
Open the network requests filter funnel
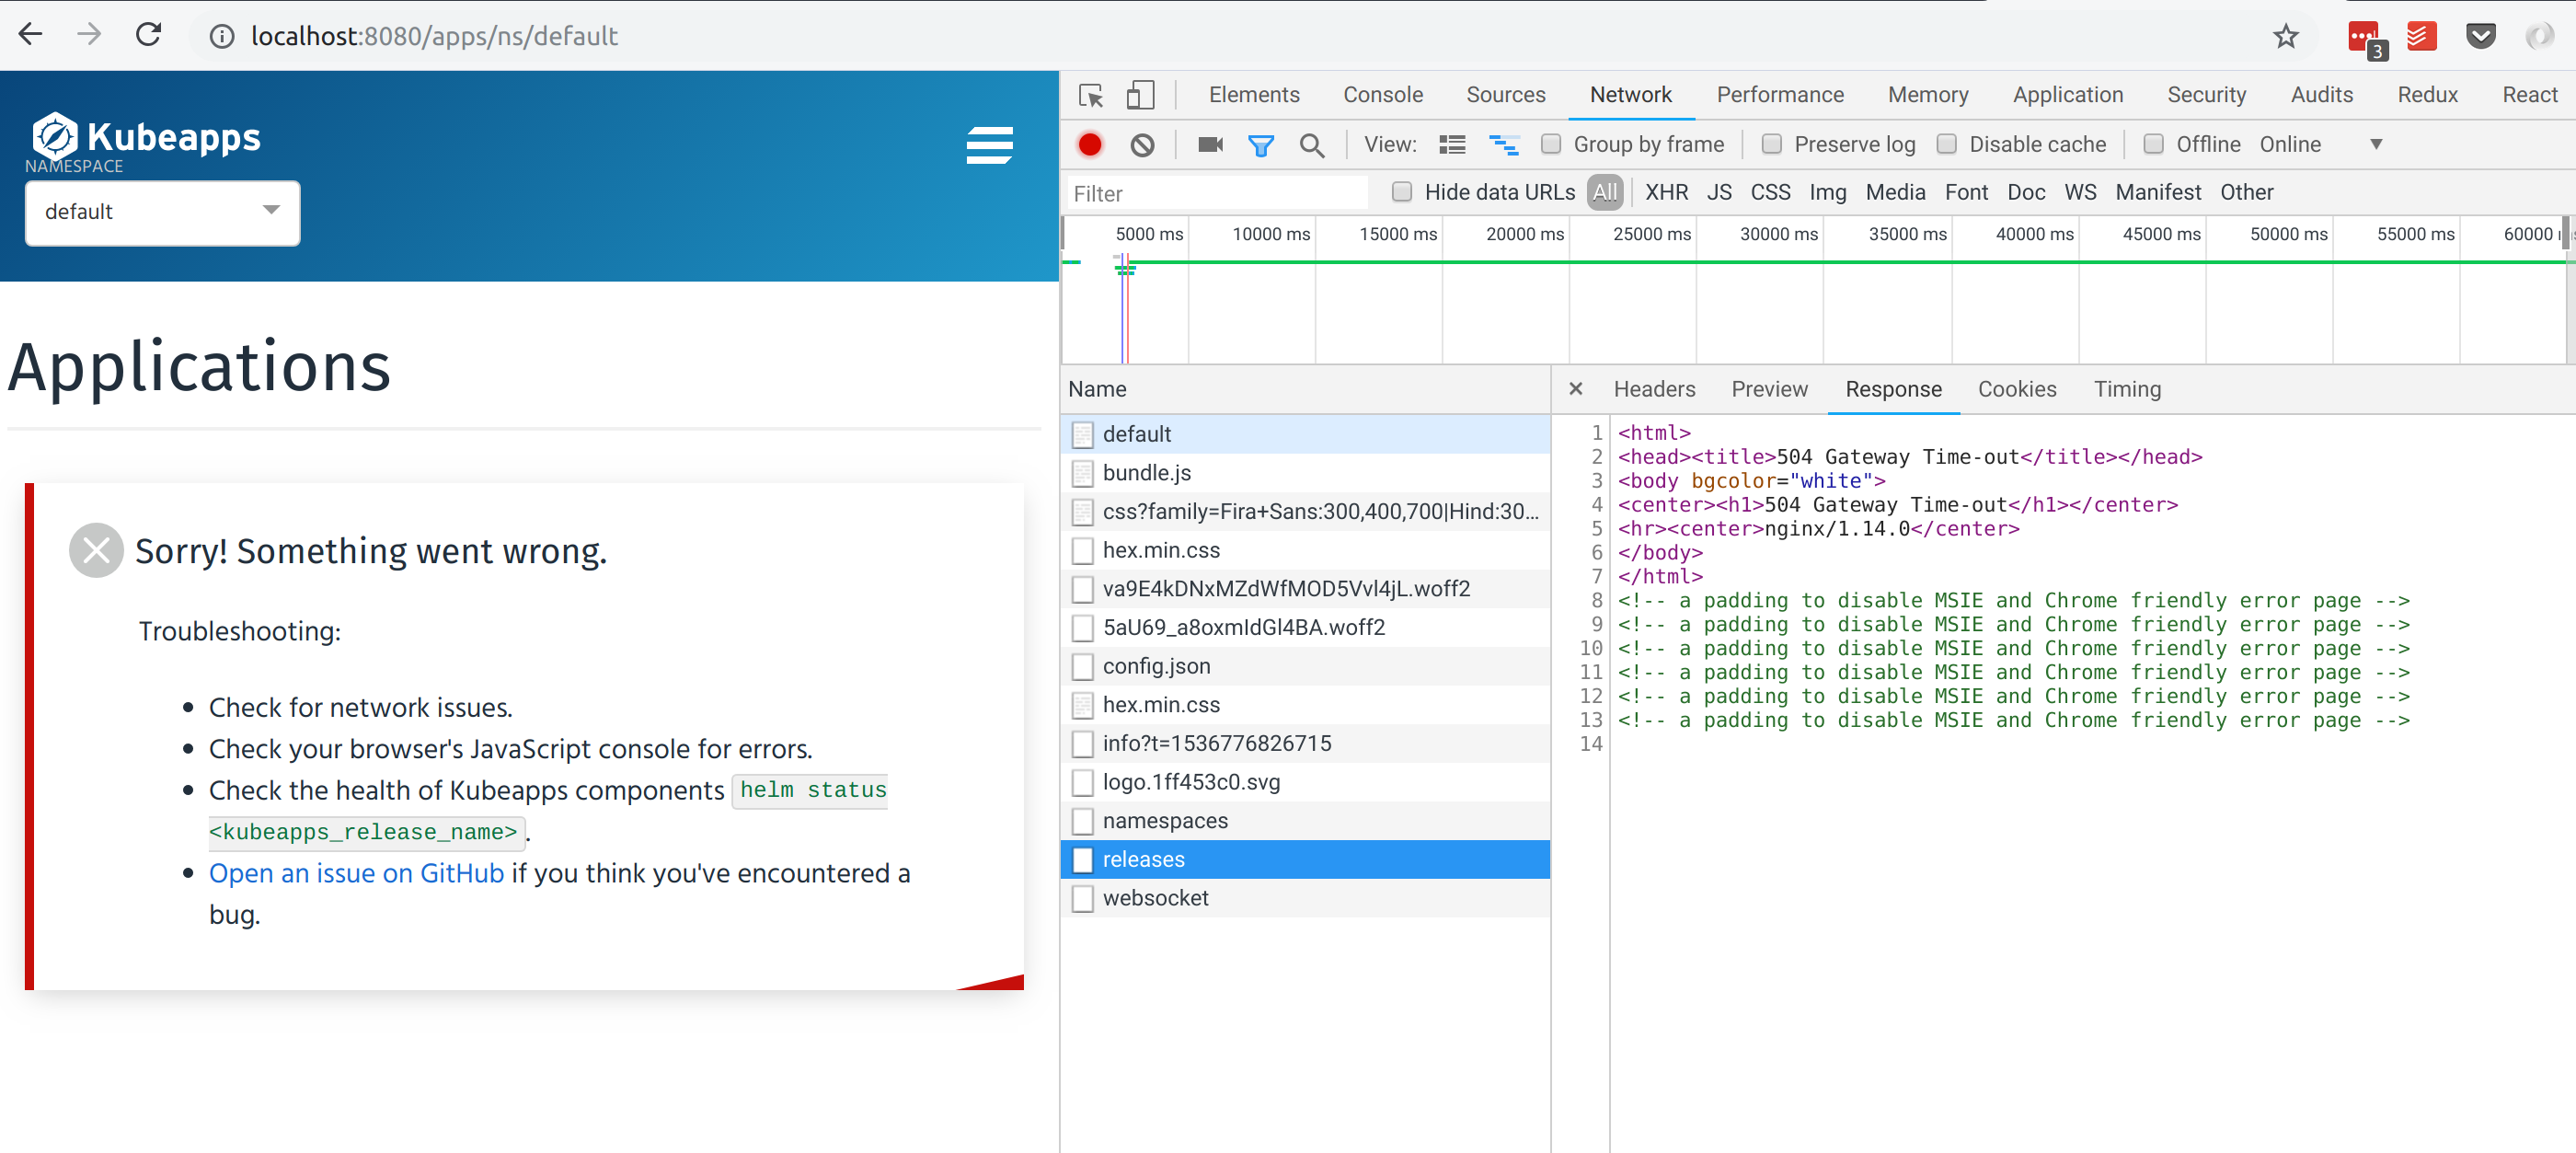pos(1261,144)
